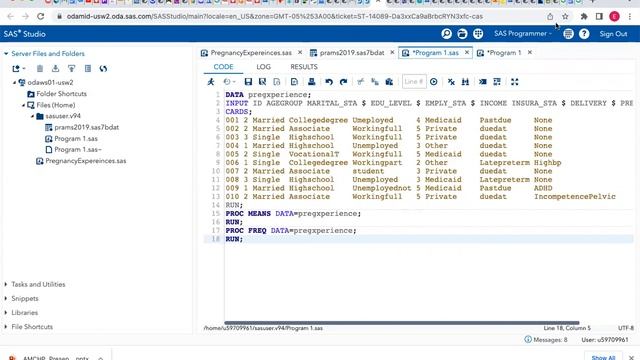The image size is (640, 360).
Task: Expand the Tasks and Utilities section
Action: (x=6, y=284)
